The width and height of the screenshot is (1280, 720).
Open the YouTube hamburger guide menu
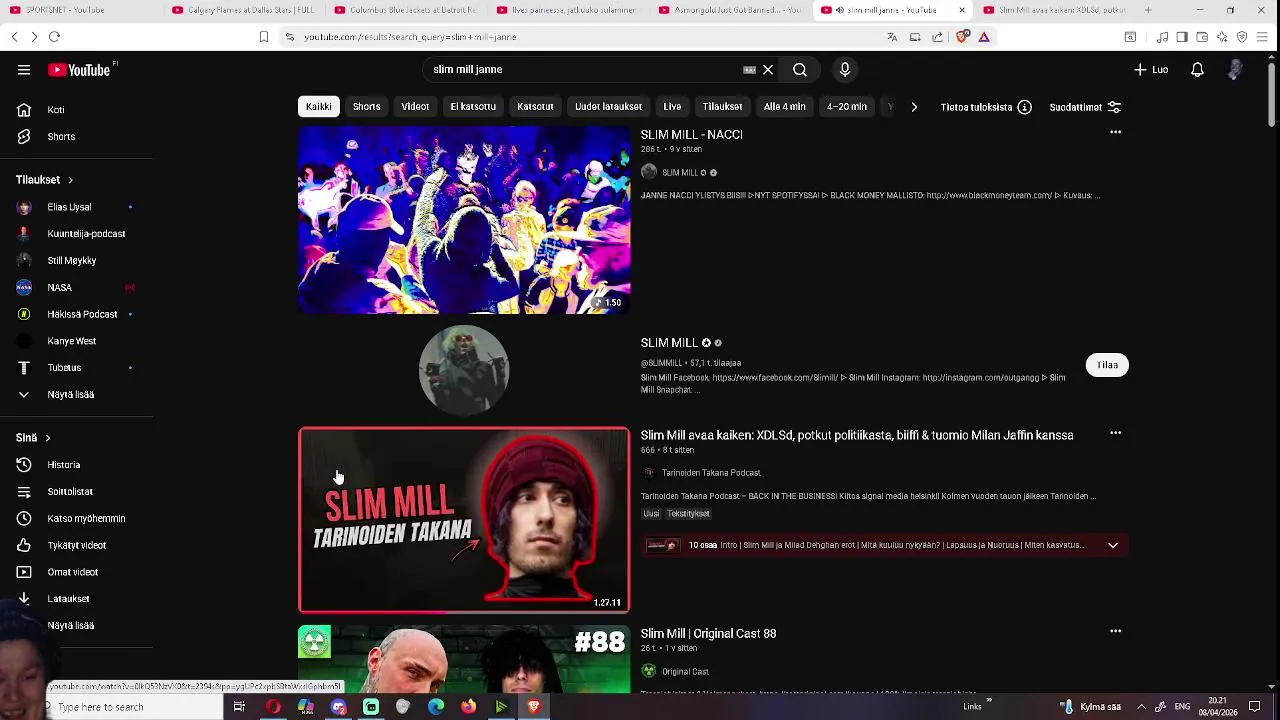24,70
